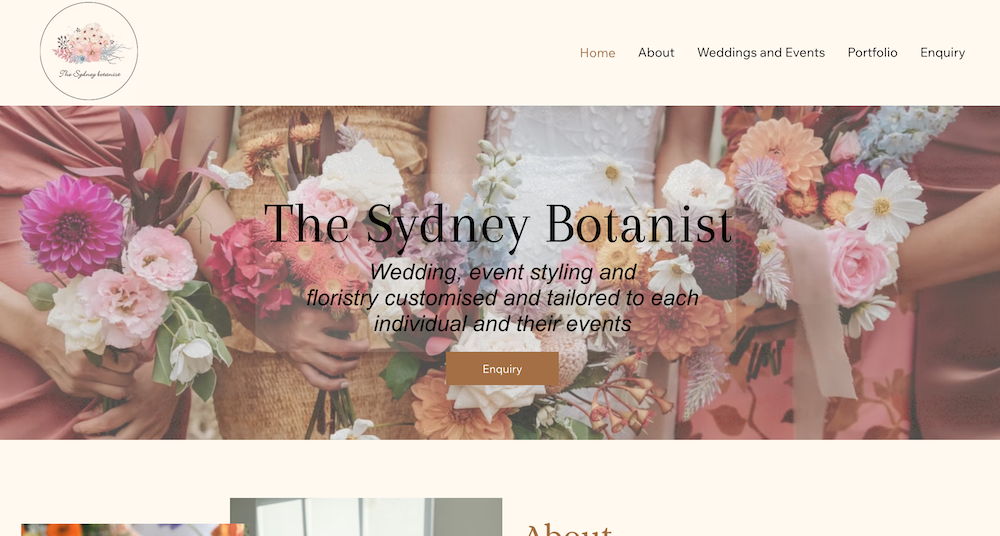Image resolution: width=1000 pixels, height=536 pixels.
Task: Click the pale pink lisianthus in left bouquet
Action: pyautogui.click(x=159, y=258)
